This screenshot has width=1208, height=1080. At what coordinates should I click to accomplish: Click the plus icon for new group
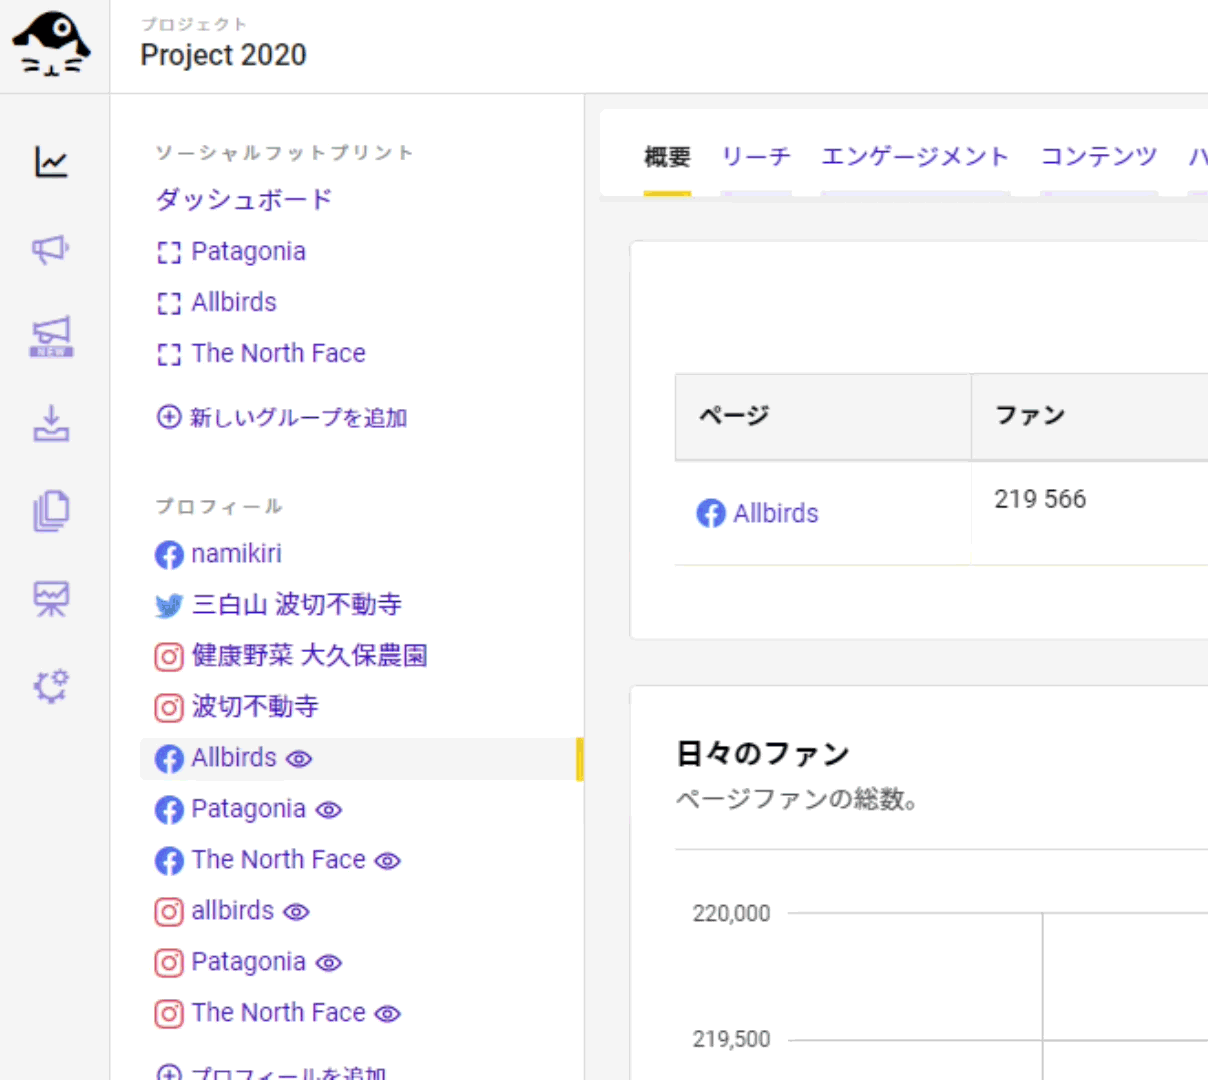tap(169, 417)
